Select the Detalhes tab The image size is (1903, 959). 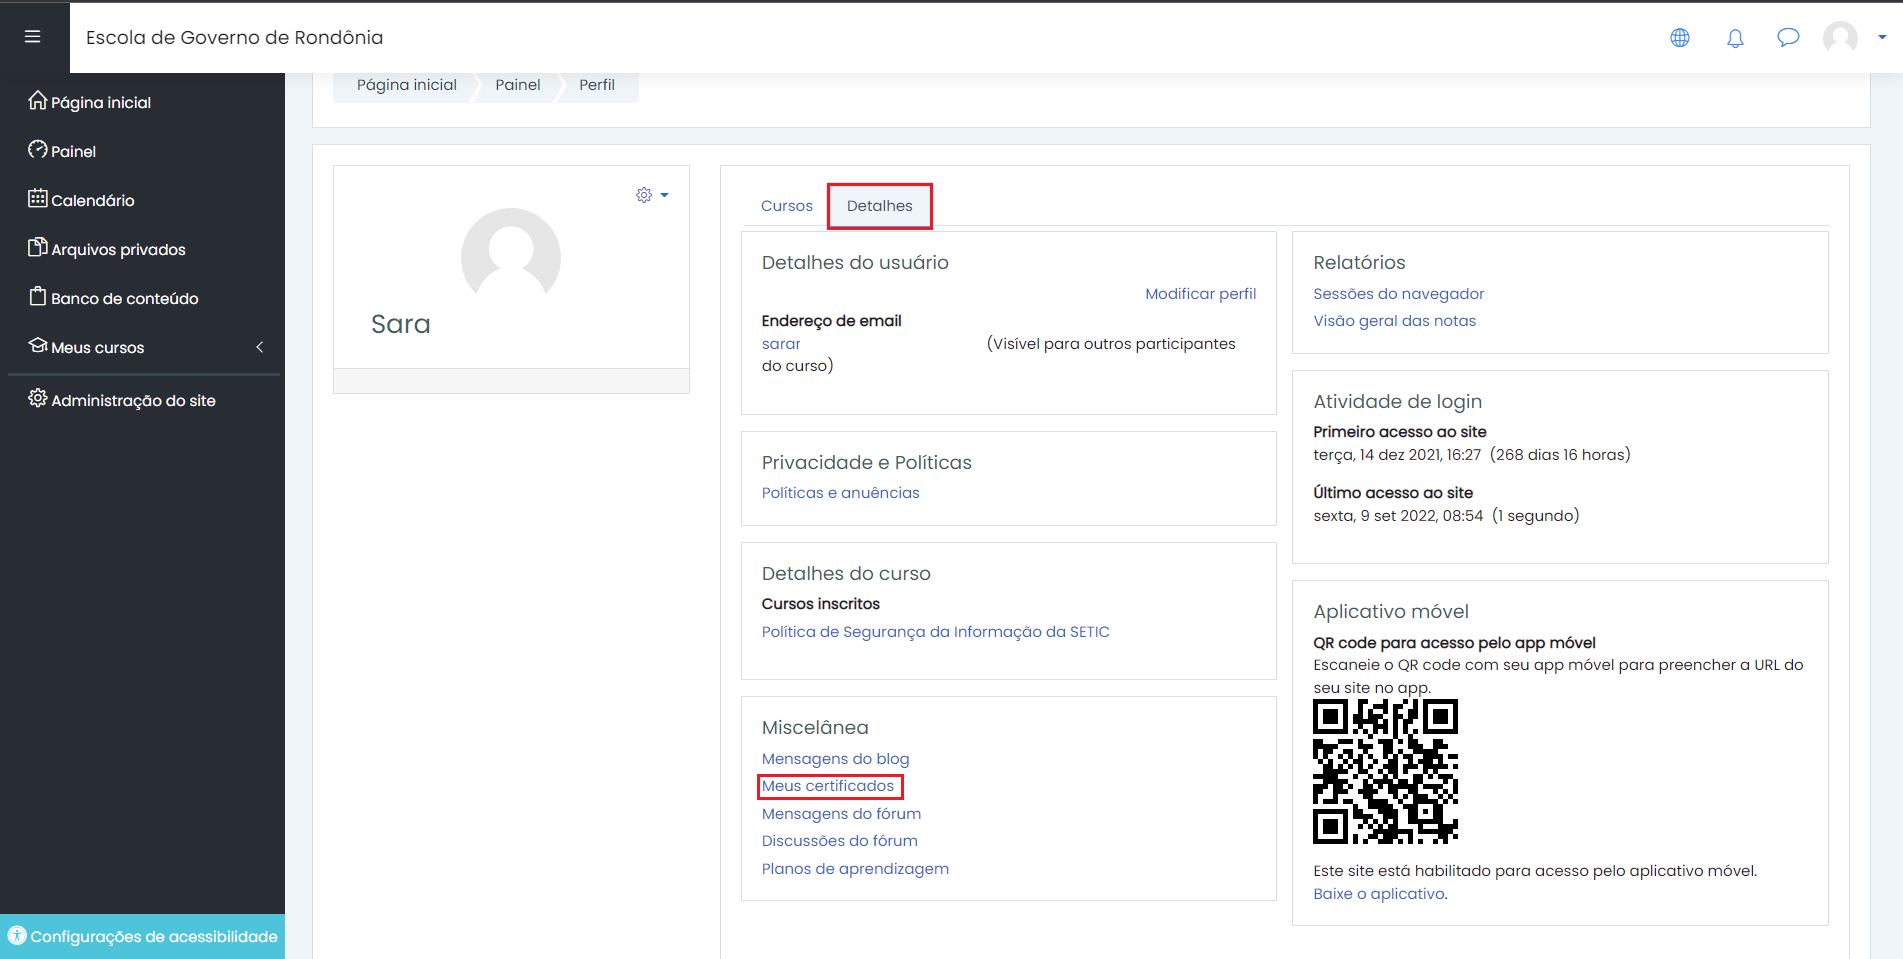(x=880, y=206)
